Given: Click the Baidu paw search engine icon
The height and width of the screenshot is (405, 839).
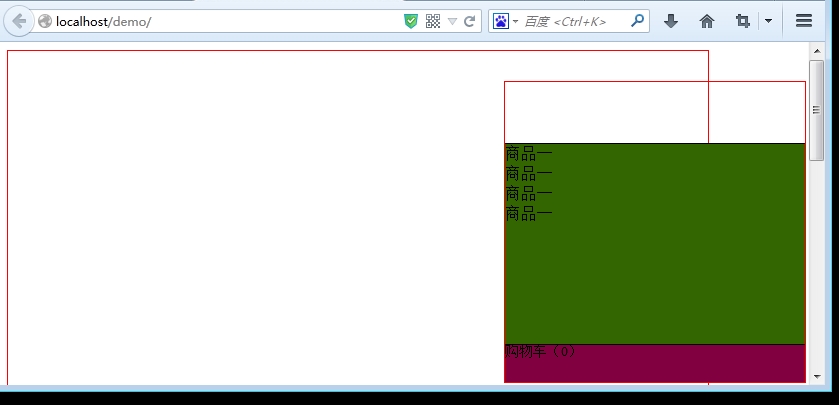Looking at the screenshot, I should (x=500, y=21).
